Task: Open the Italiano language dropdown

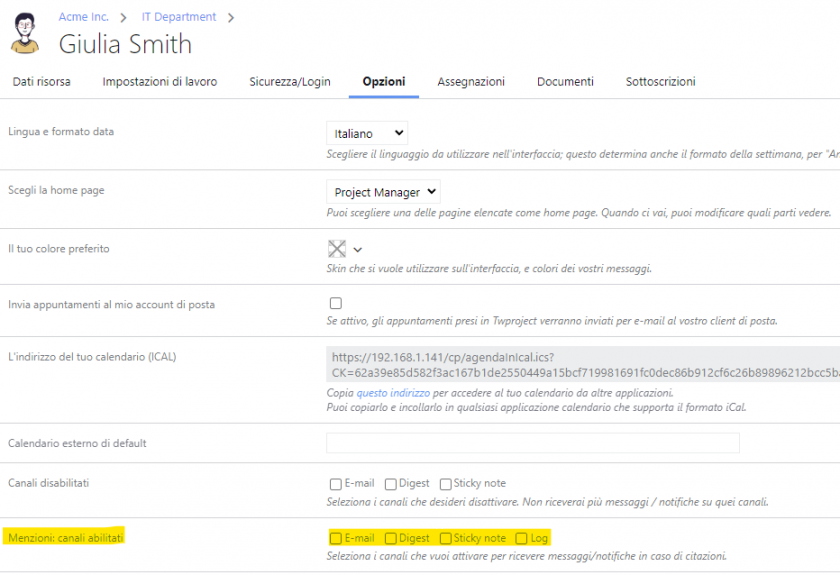Action: pos(367,133)
